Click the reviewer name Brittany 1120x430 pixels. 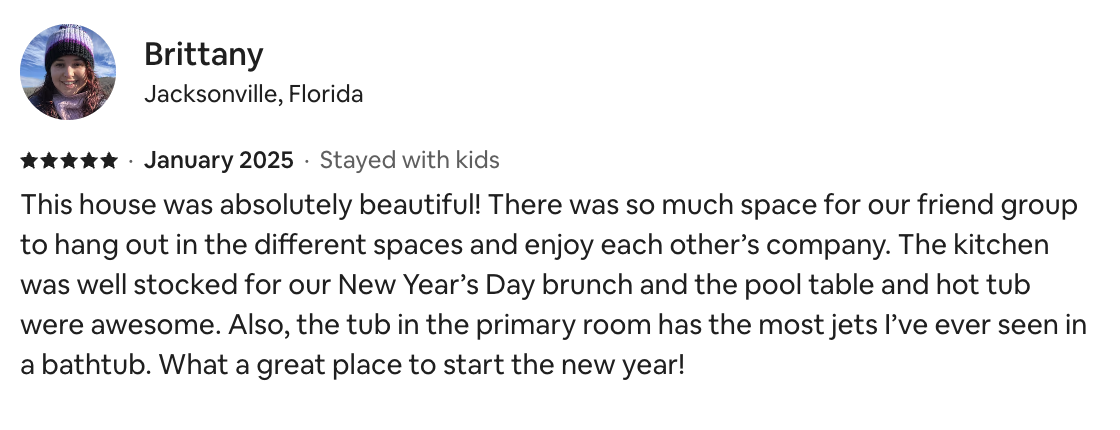pos(204,55)
